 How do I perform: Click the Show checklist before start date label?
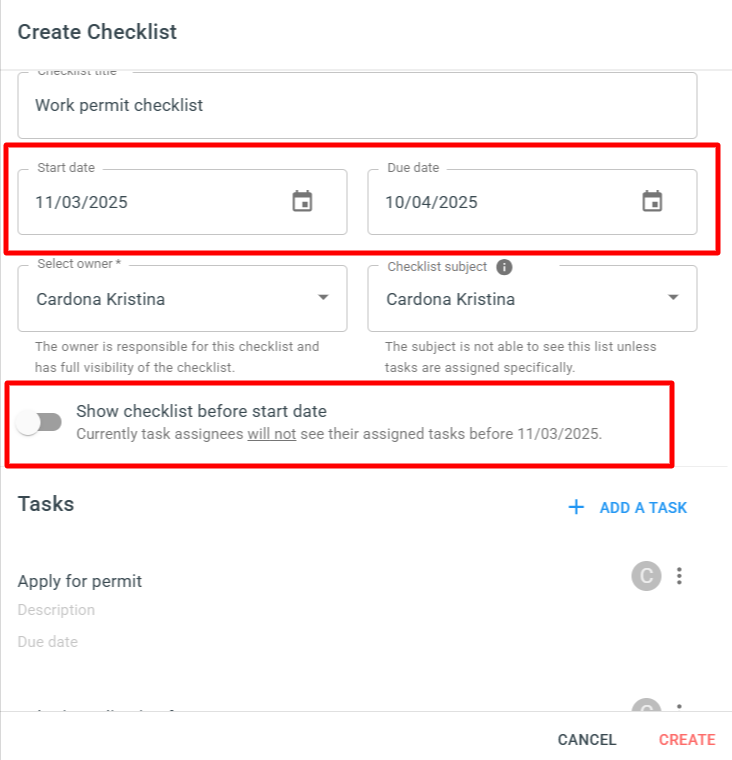201,411
